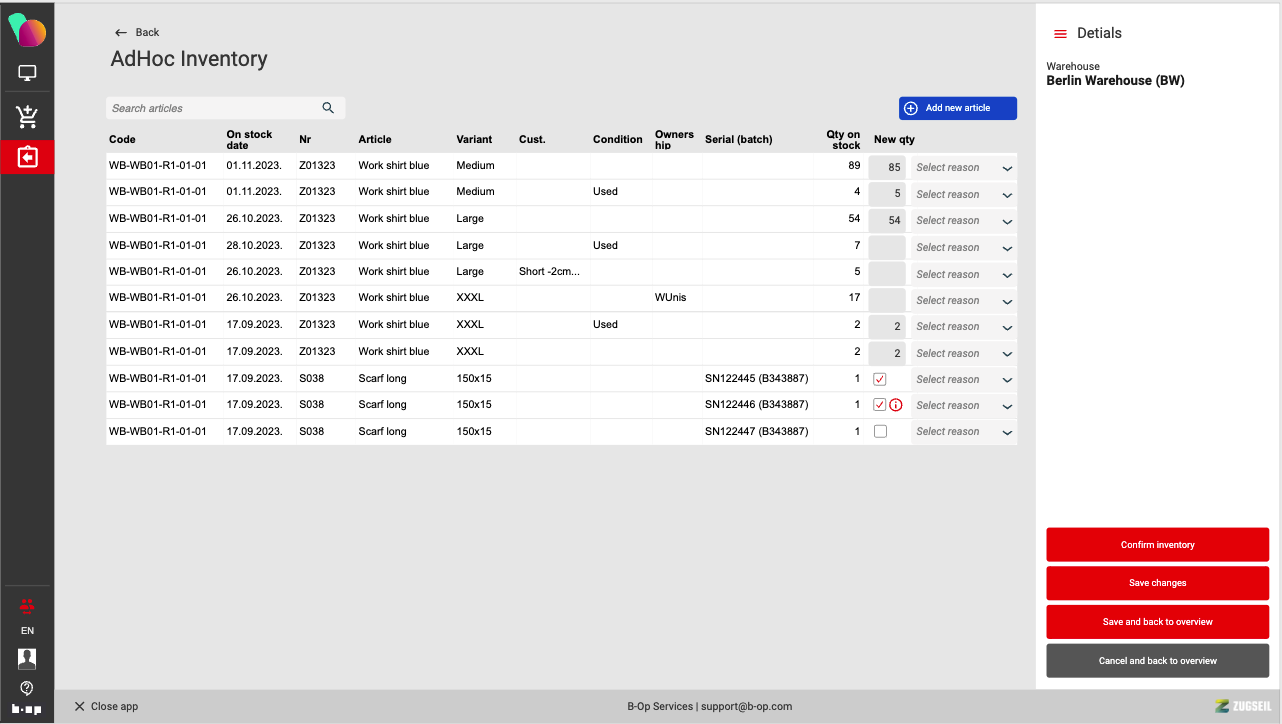Open the shopping cart add icon
Image resolution: width=1282 pixels, height=724 pixels.
[27, 117]
